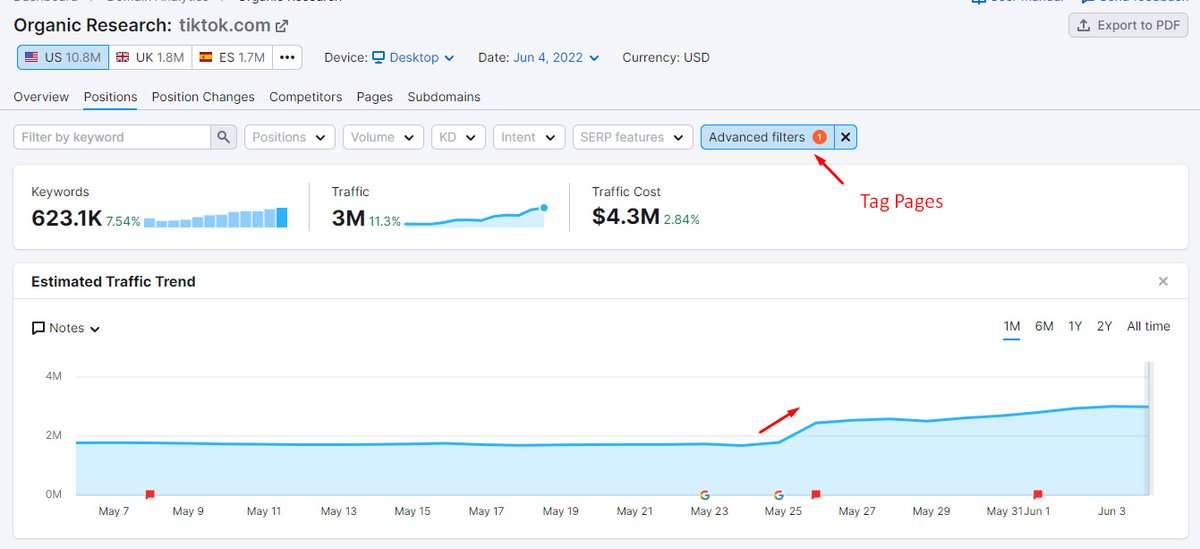Click the red flag note near Jun 1

click(x=1038, y=494)
